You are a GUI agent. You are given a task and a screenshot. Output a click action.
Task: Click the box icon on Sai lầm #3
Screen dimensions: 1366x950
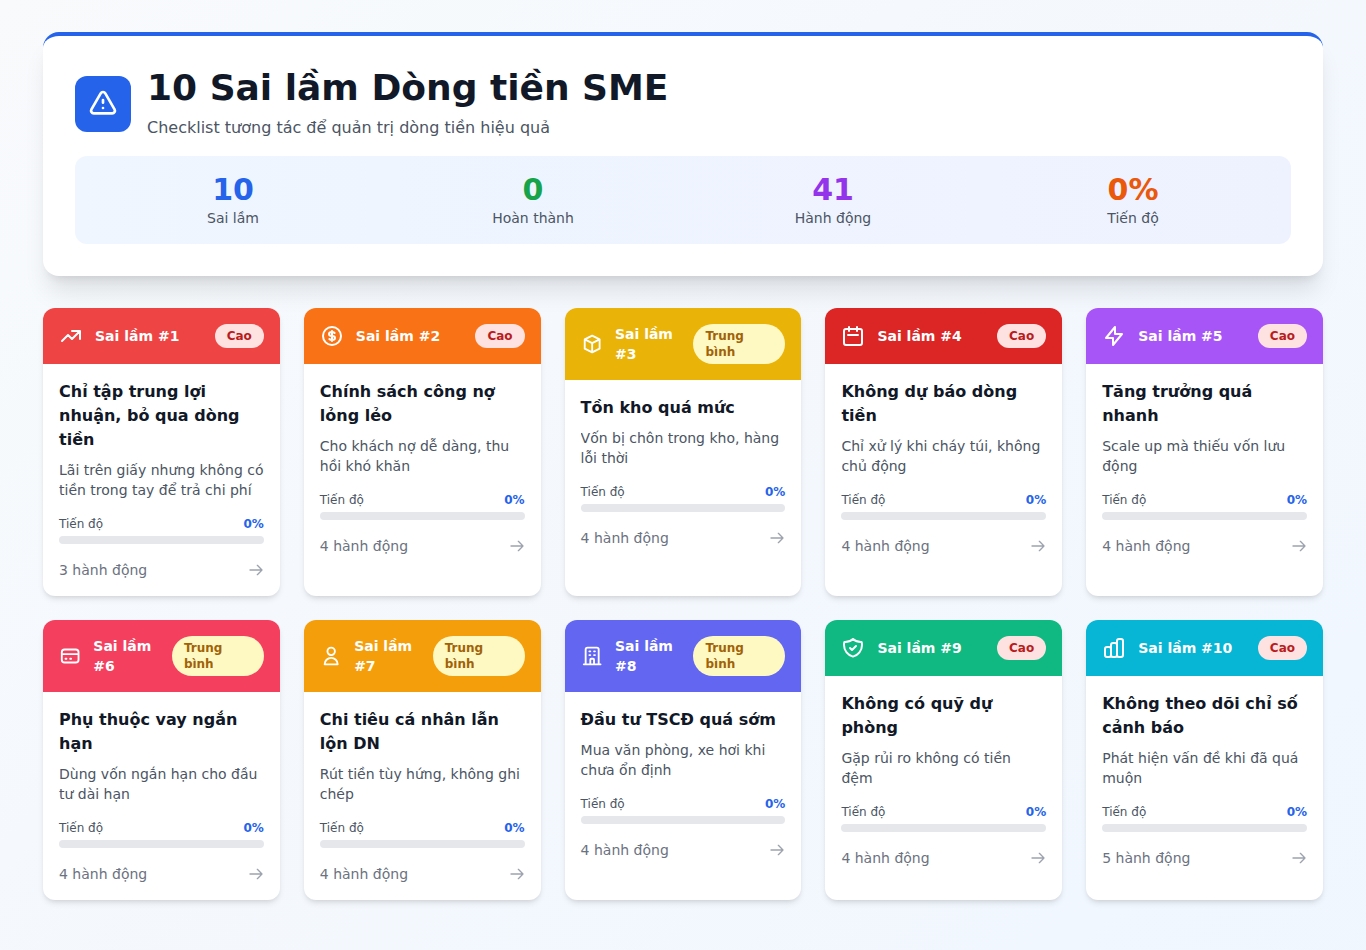point(592,344)
